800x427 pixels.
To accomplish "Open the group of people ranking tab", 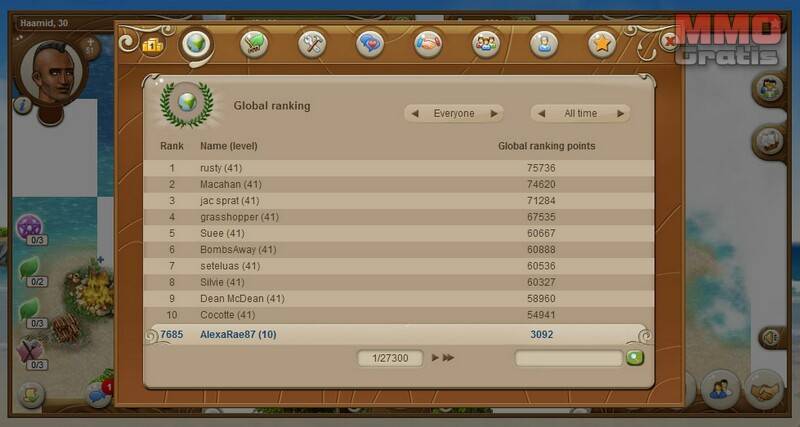I will point(486,44).
